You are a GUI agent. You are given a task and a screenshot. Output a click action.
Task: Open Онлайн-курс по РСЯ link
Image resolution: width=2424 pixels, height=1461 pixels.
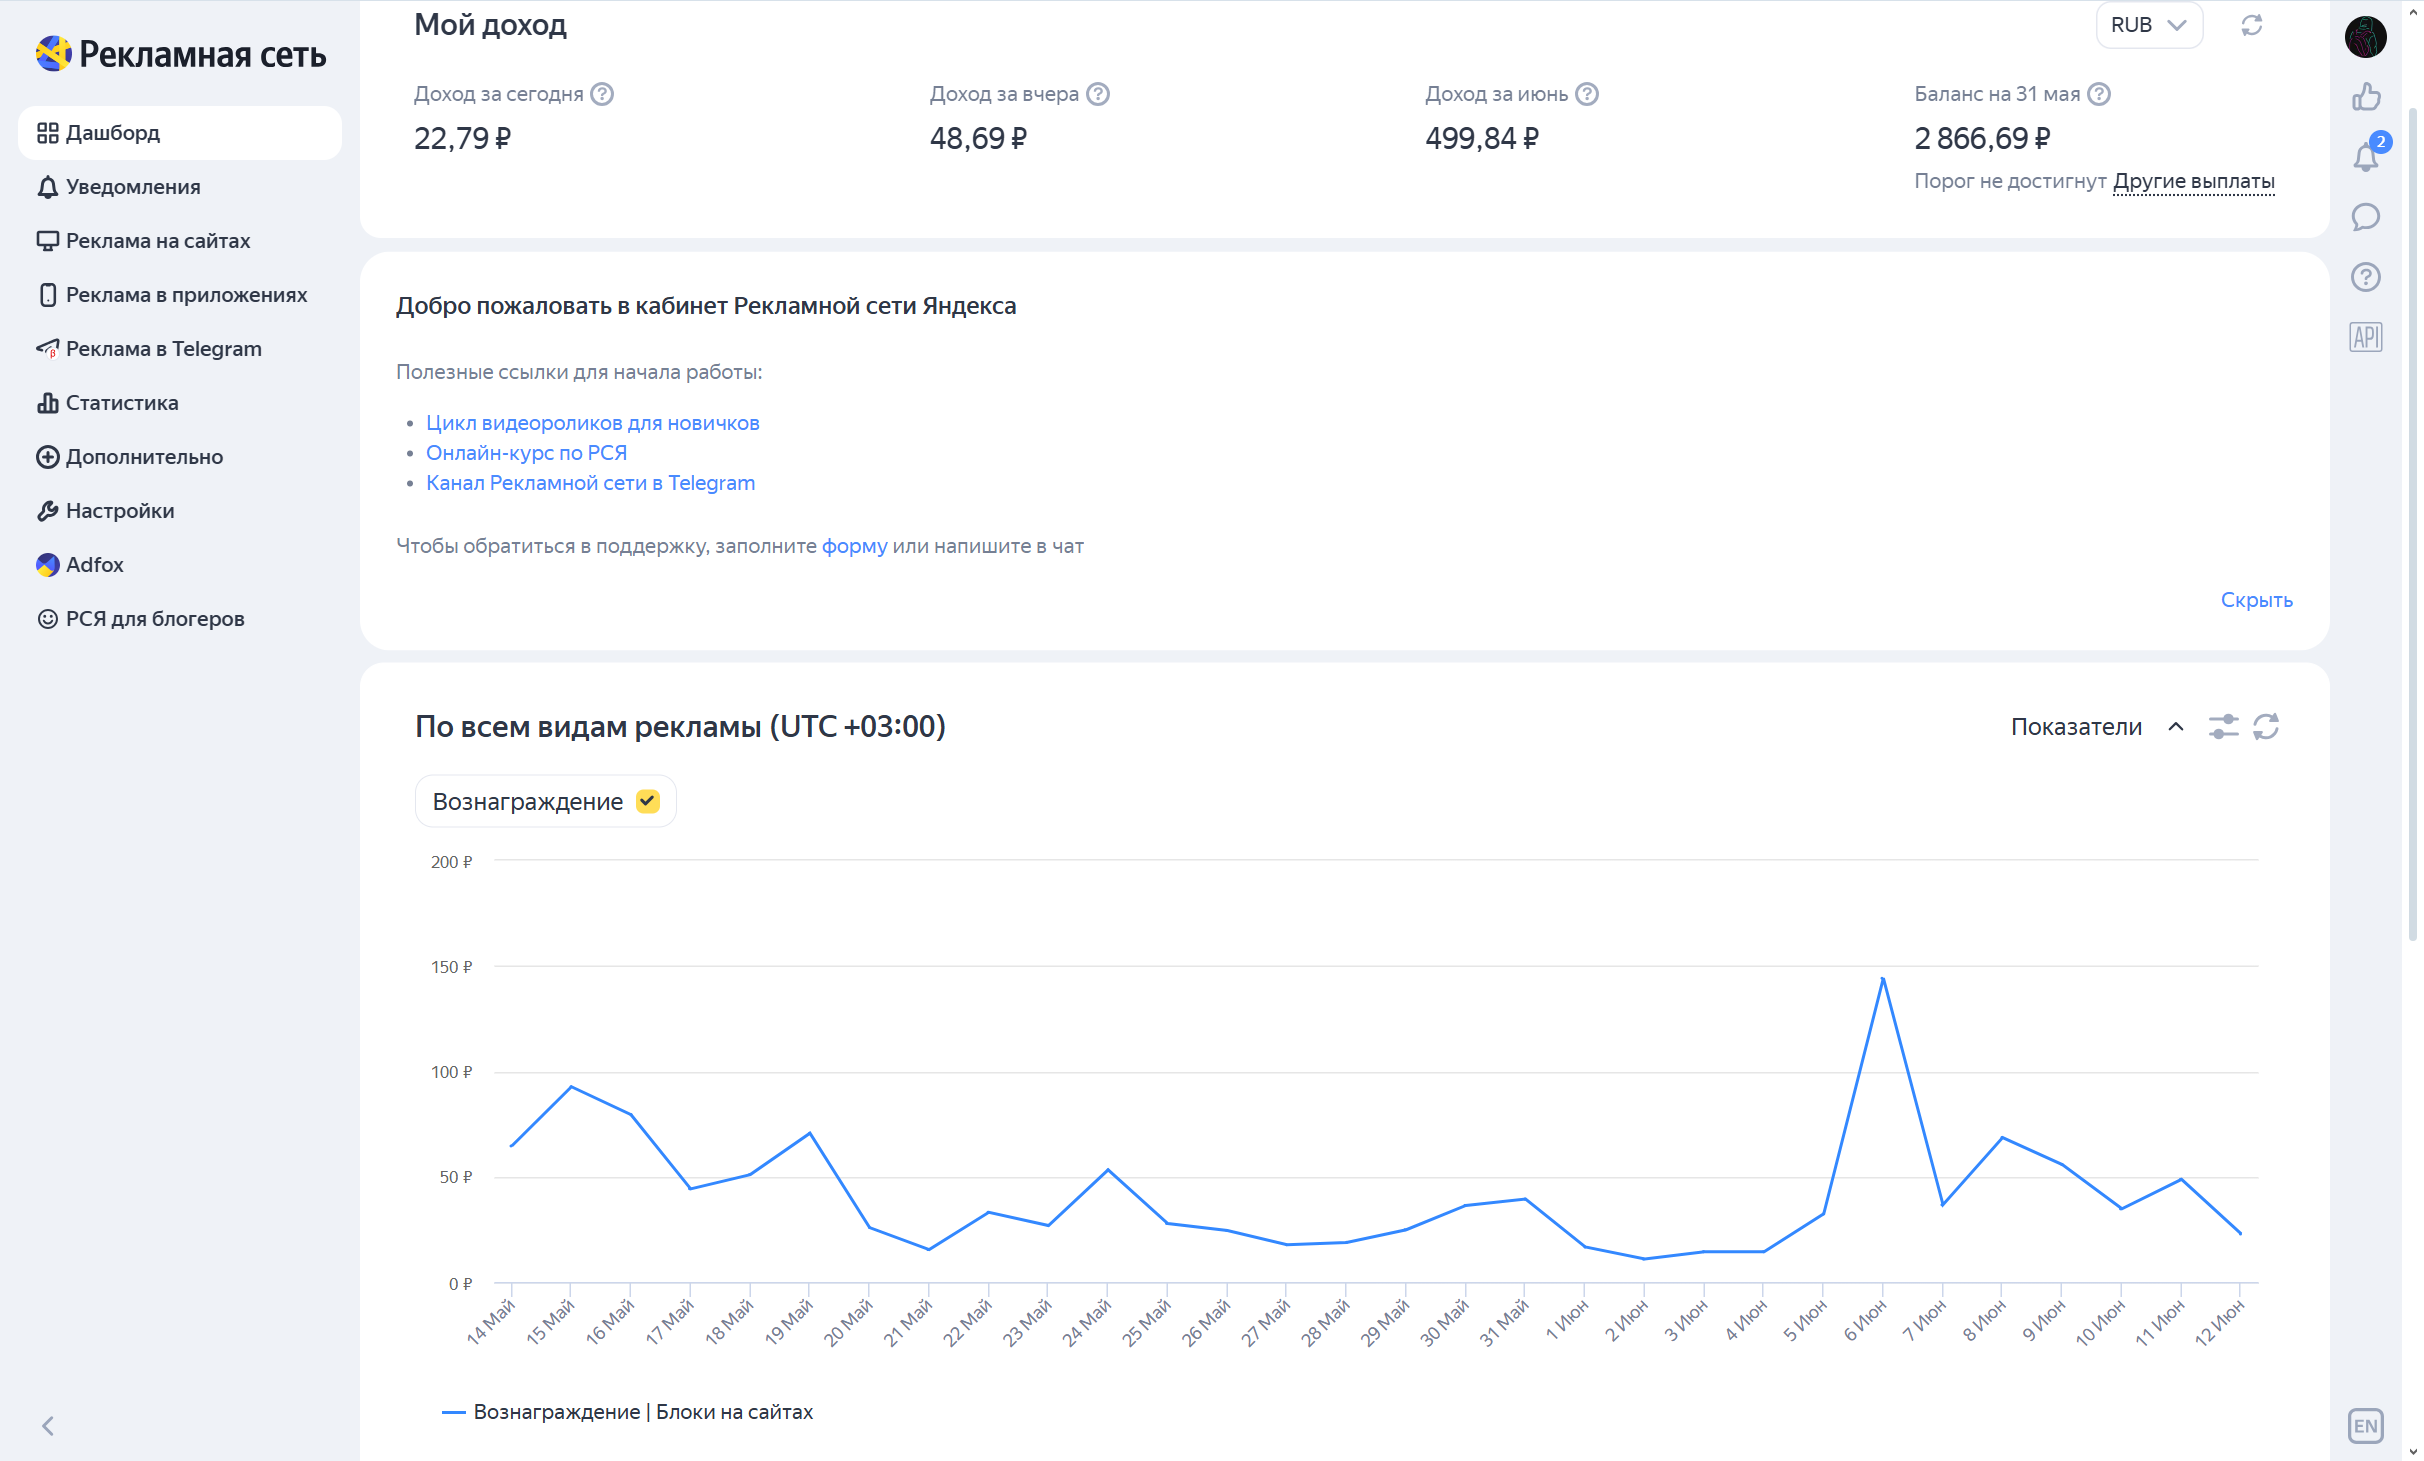(x=526, y=453)
